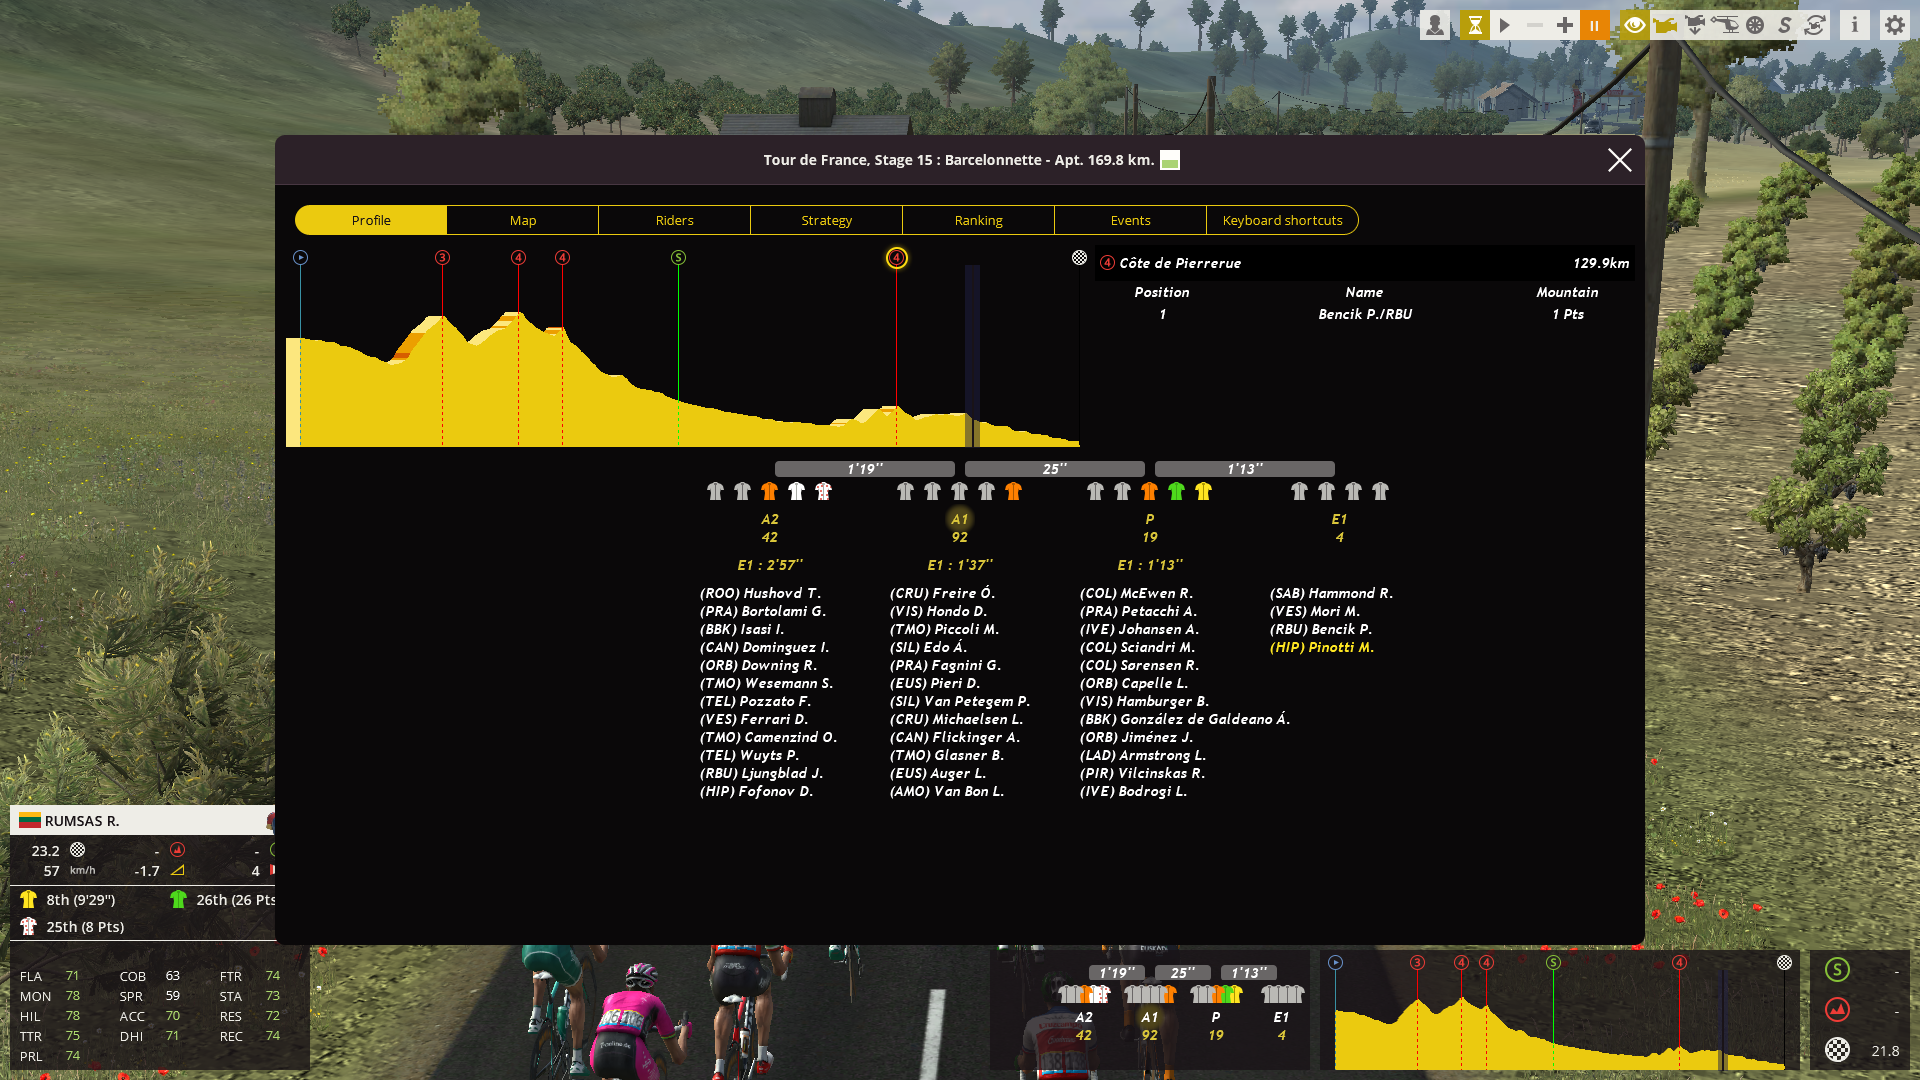Open the Ranking tab
1920x1080 pixels.
(979, 220)
